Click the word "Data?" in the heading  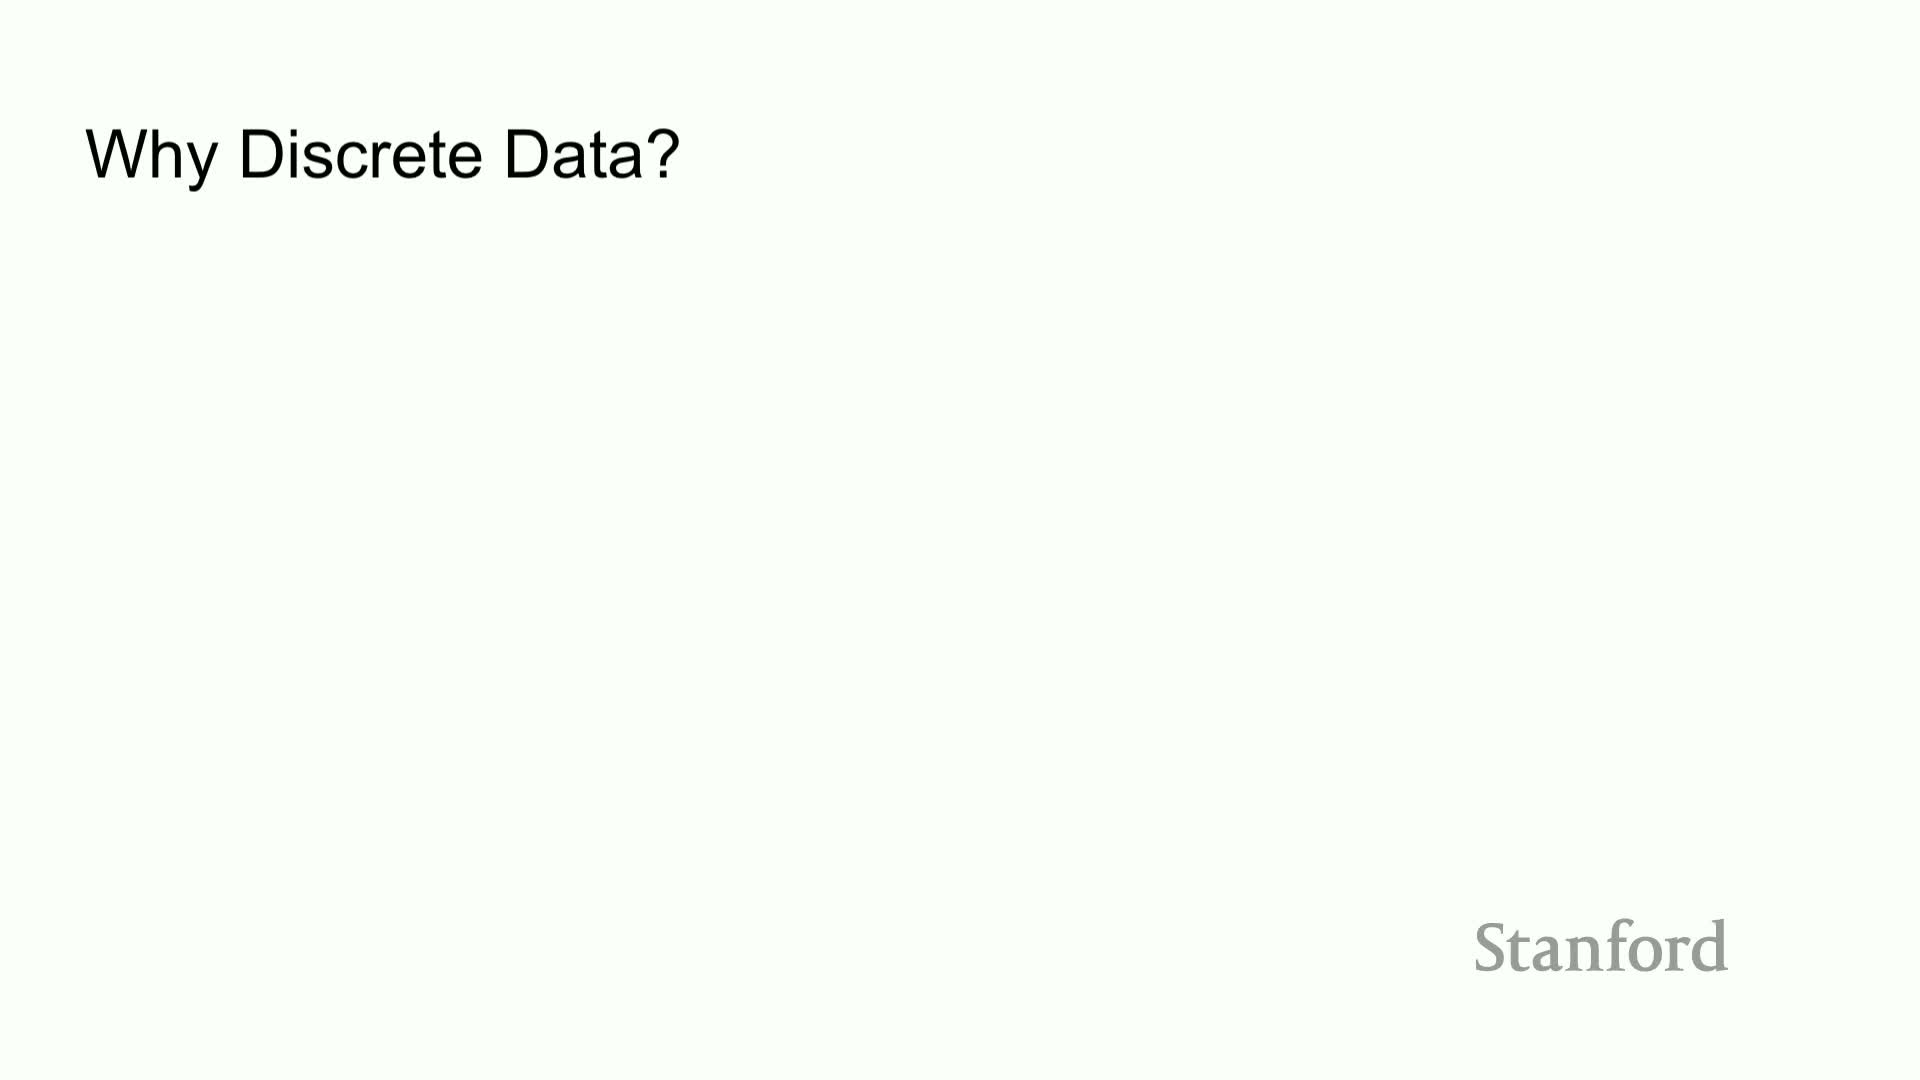pyautogui.click(x=591, y=155)
